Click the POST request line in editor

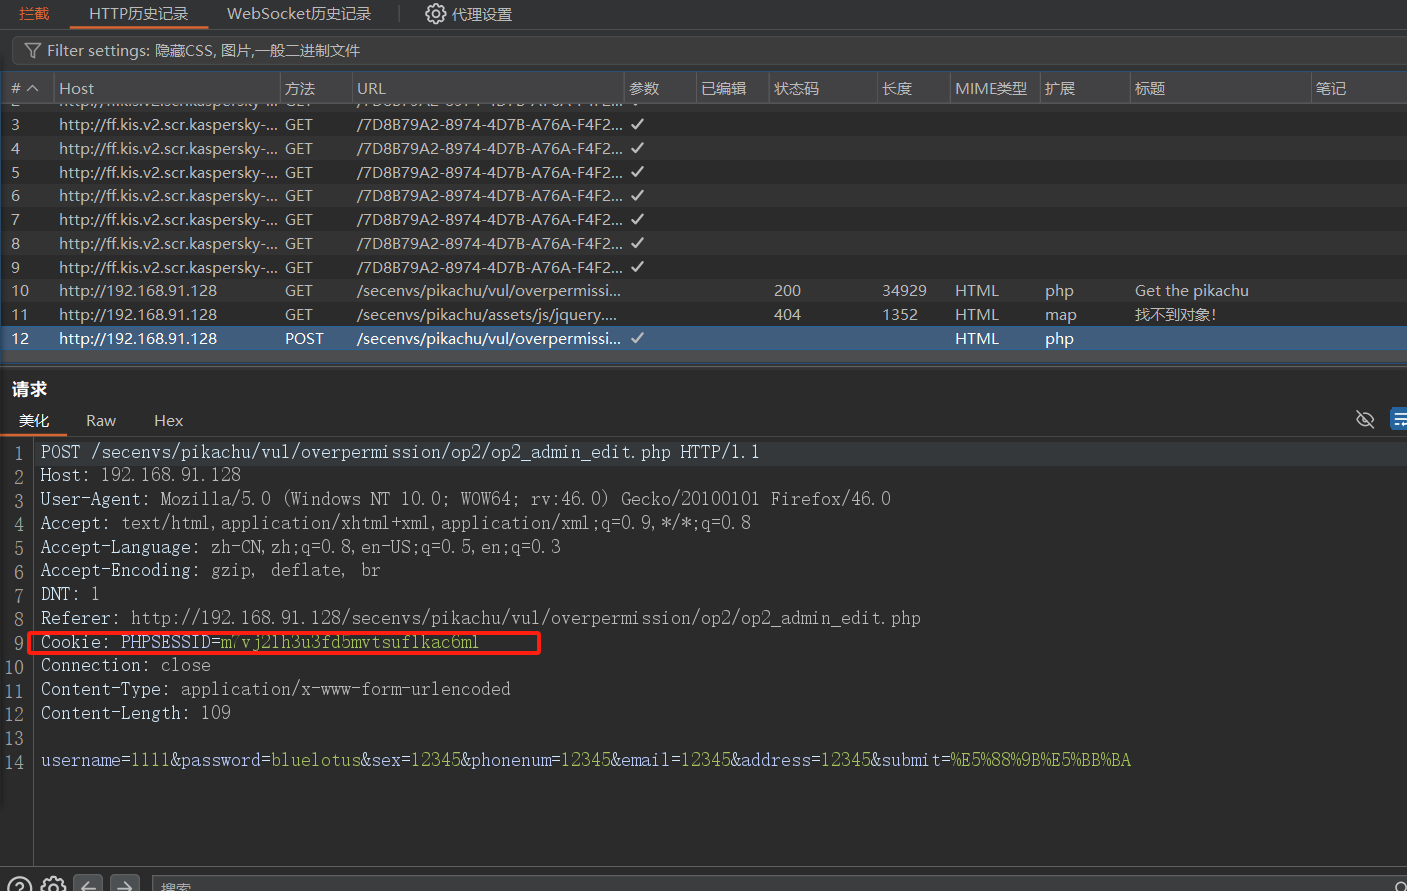click(x=400, y=452)
